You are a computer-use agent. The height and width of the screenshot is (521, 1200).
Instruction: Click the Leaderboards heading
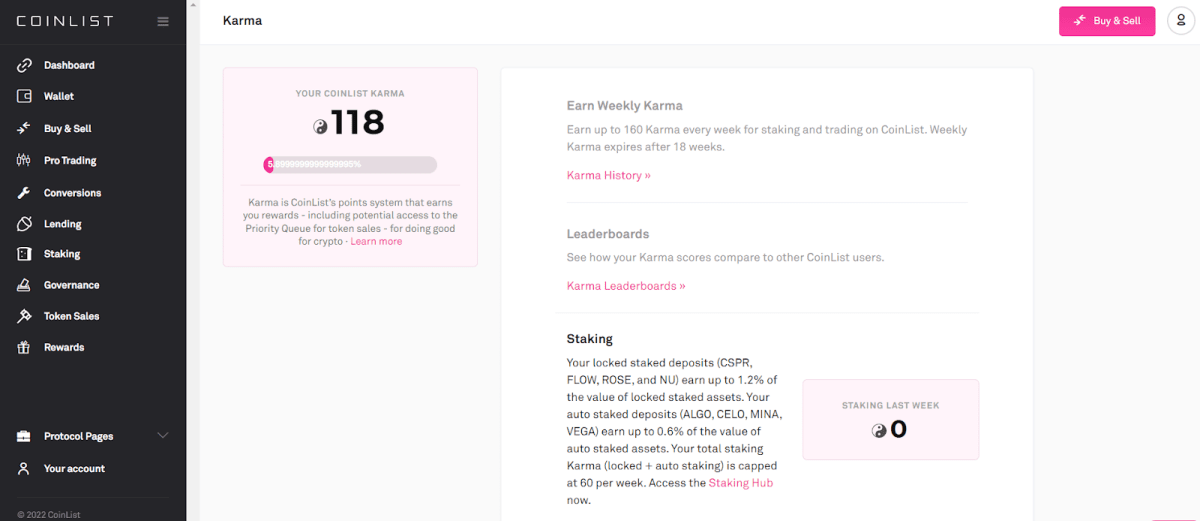tap(608, 234)
